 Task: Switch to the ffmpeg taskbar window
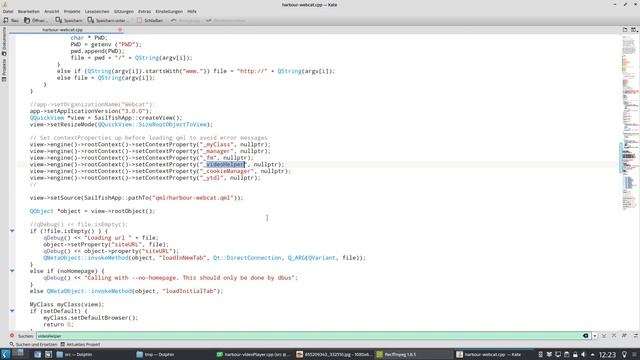(x=413, y=354)
